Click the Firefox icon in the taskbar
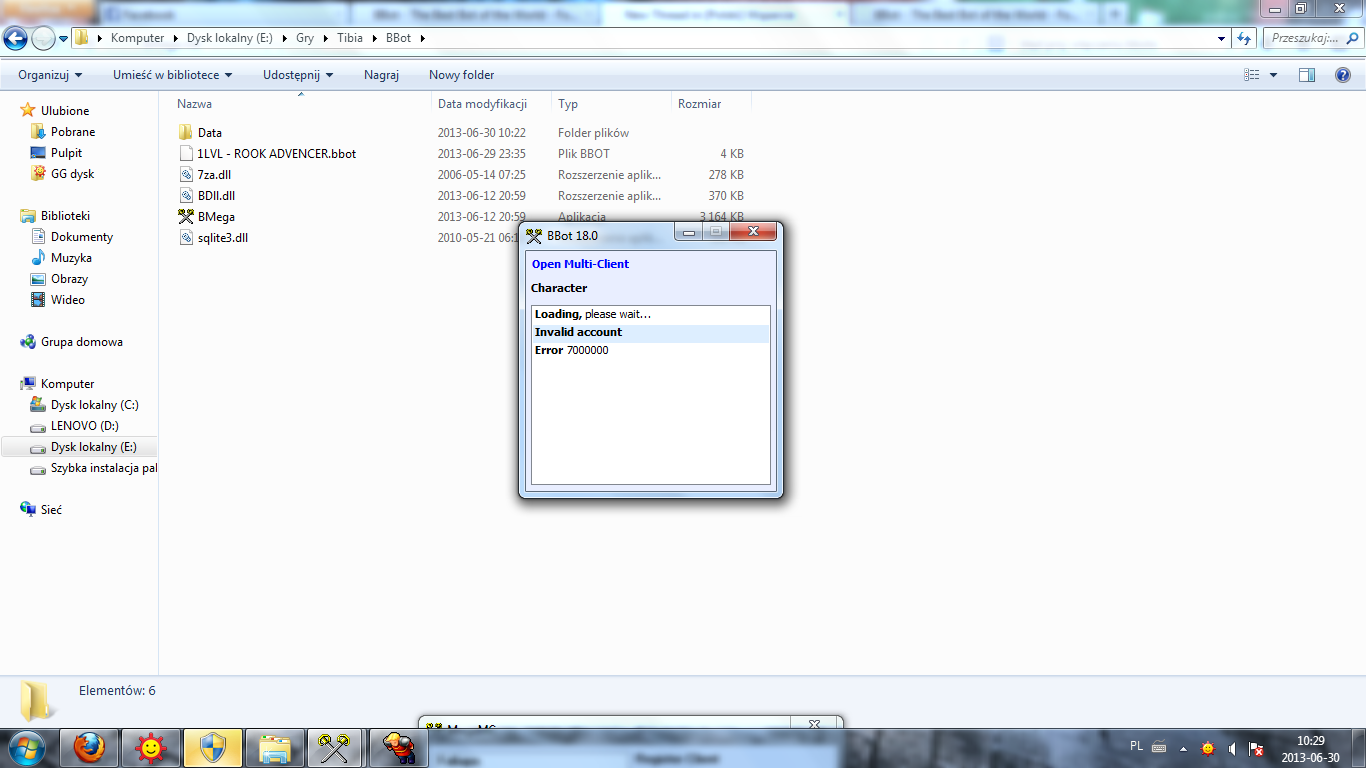Viewport: 1366px width, 768px height. coord(89,748)
